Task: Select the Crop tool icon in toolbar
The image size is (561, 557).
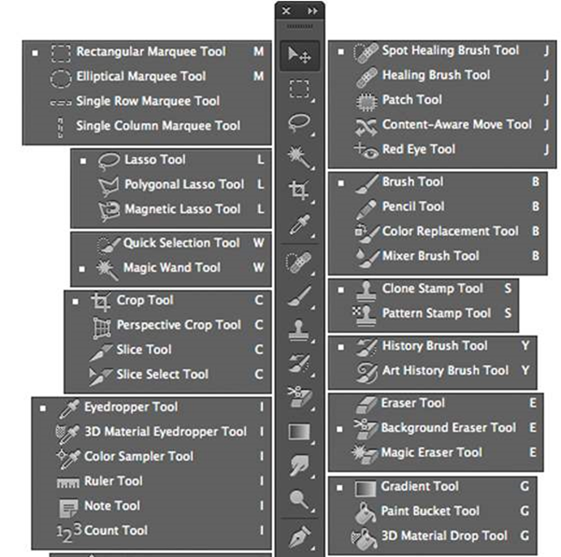Action: coord(299,190)
